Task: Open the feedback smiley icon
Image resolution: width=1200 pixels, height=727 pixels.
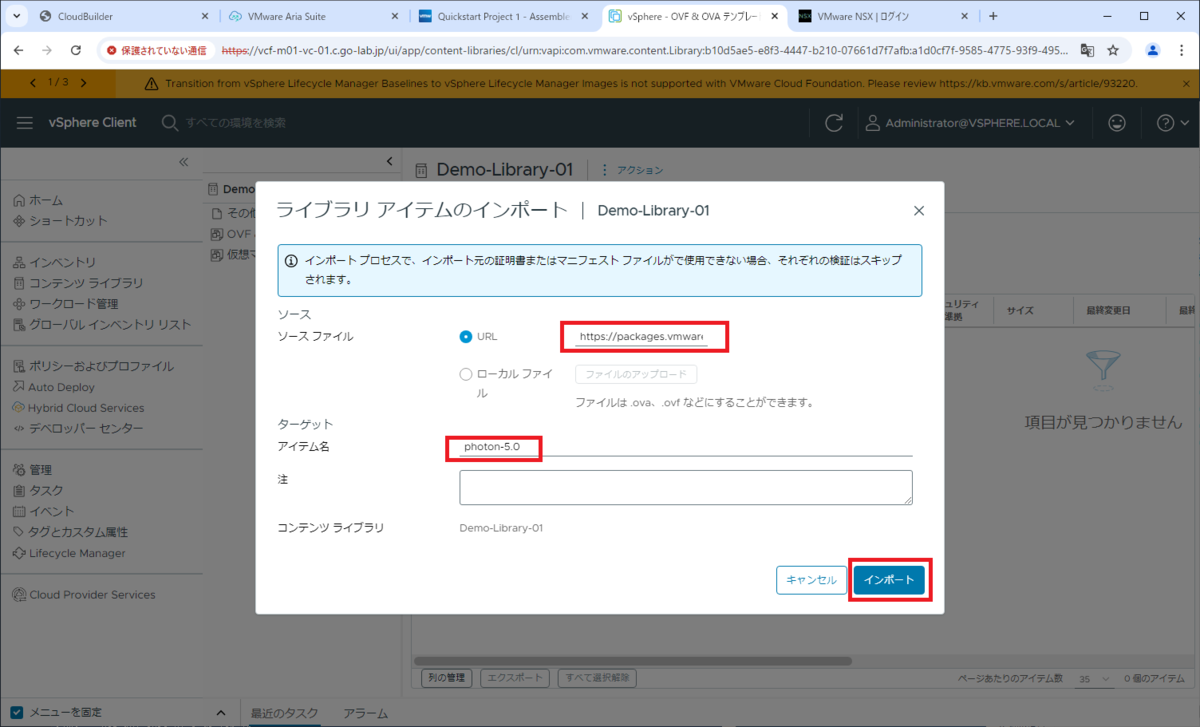Action: pos(1117,123)
